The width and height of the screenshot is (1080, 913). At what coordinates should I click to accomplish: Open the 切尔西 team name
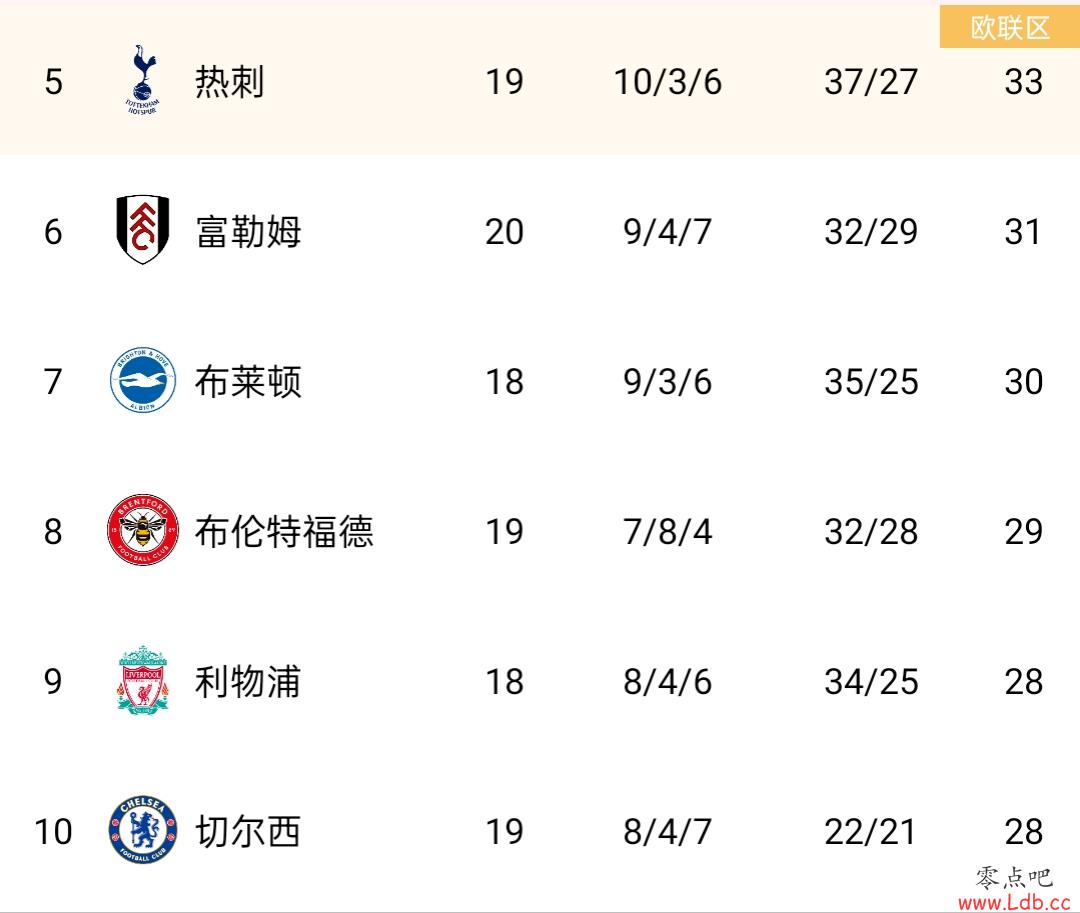[x=248, y=831]
